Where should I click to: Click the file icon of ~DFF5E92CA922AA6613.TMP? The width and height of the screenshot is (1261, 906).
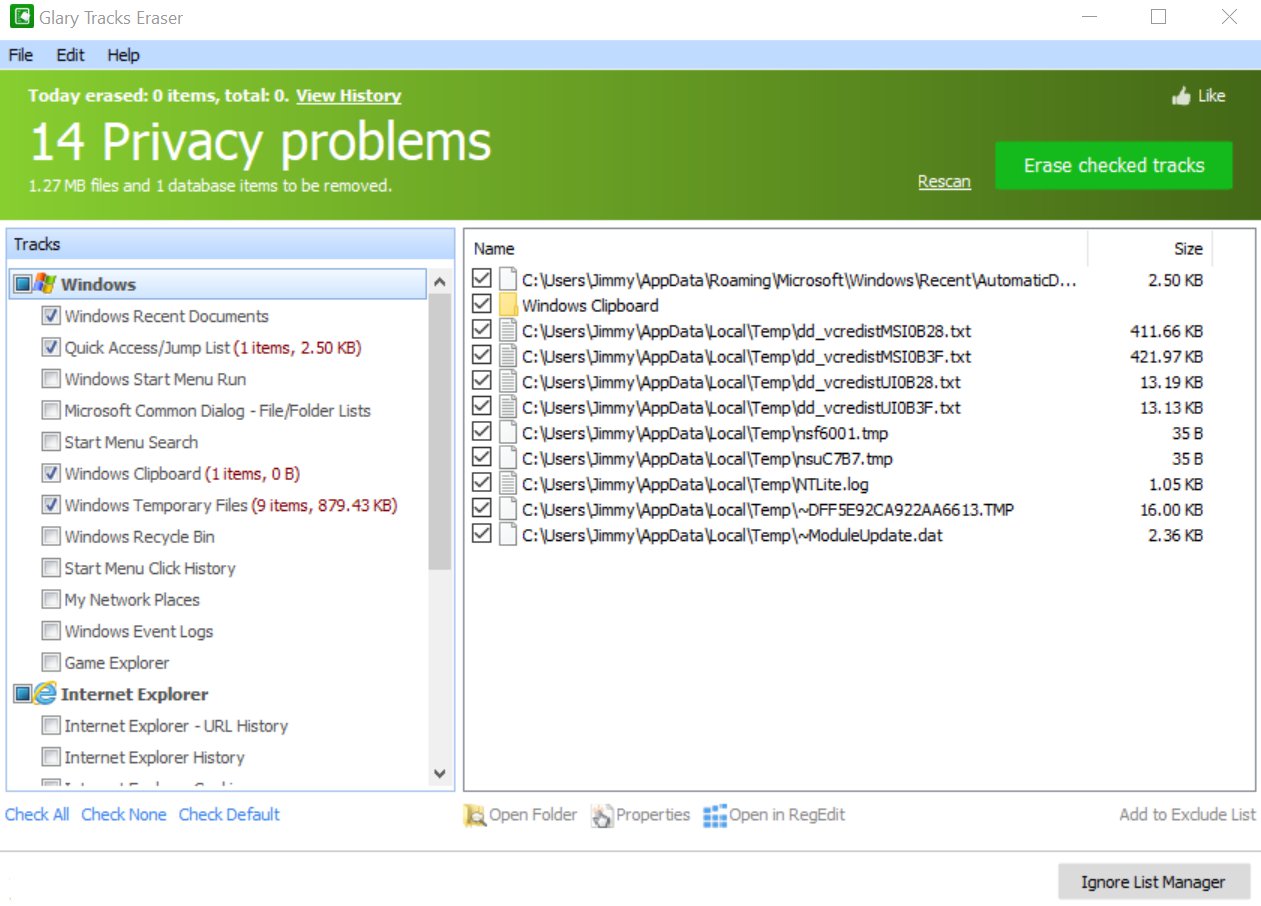pyautogui.click(x=508, y=510)
